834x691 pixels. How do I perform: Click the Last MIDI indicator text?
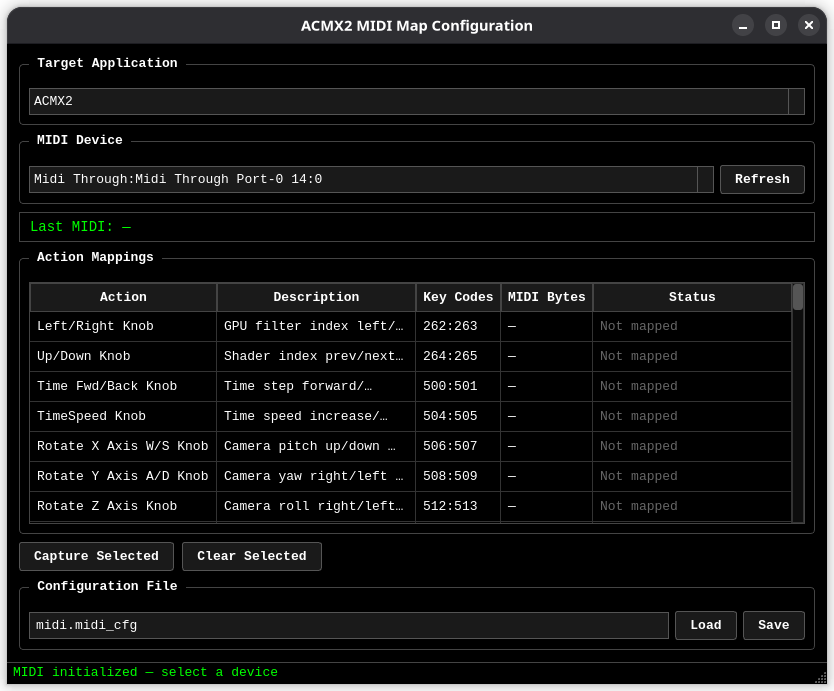(x=80, y=227)
